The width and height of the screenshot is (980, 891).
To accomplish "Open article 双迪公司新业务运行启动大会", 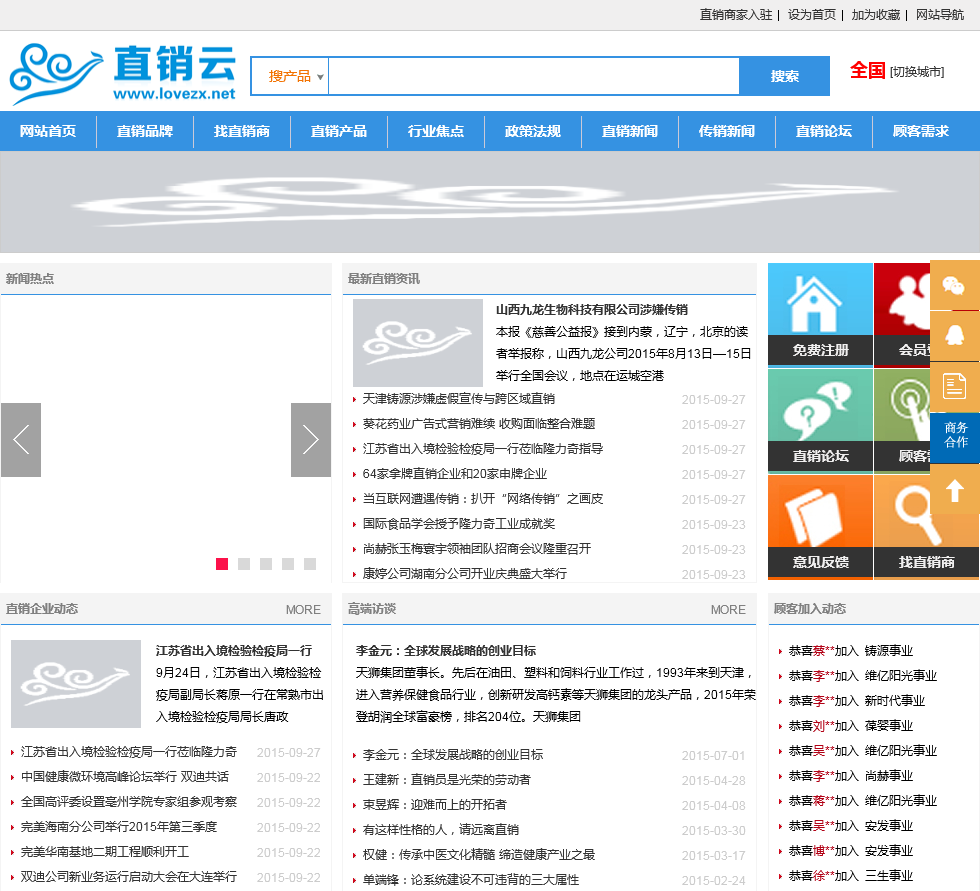I will point(129,877).
